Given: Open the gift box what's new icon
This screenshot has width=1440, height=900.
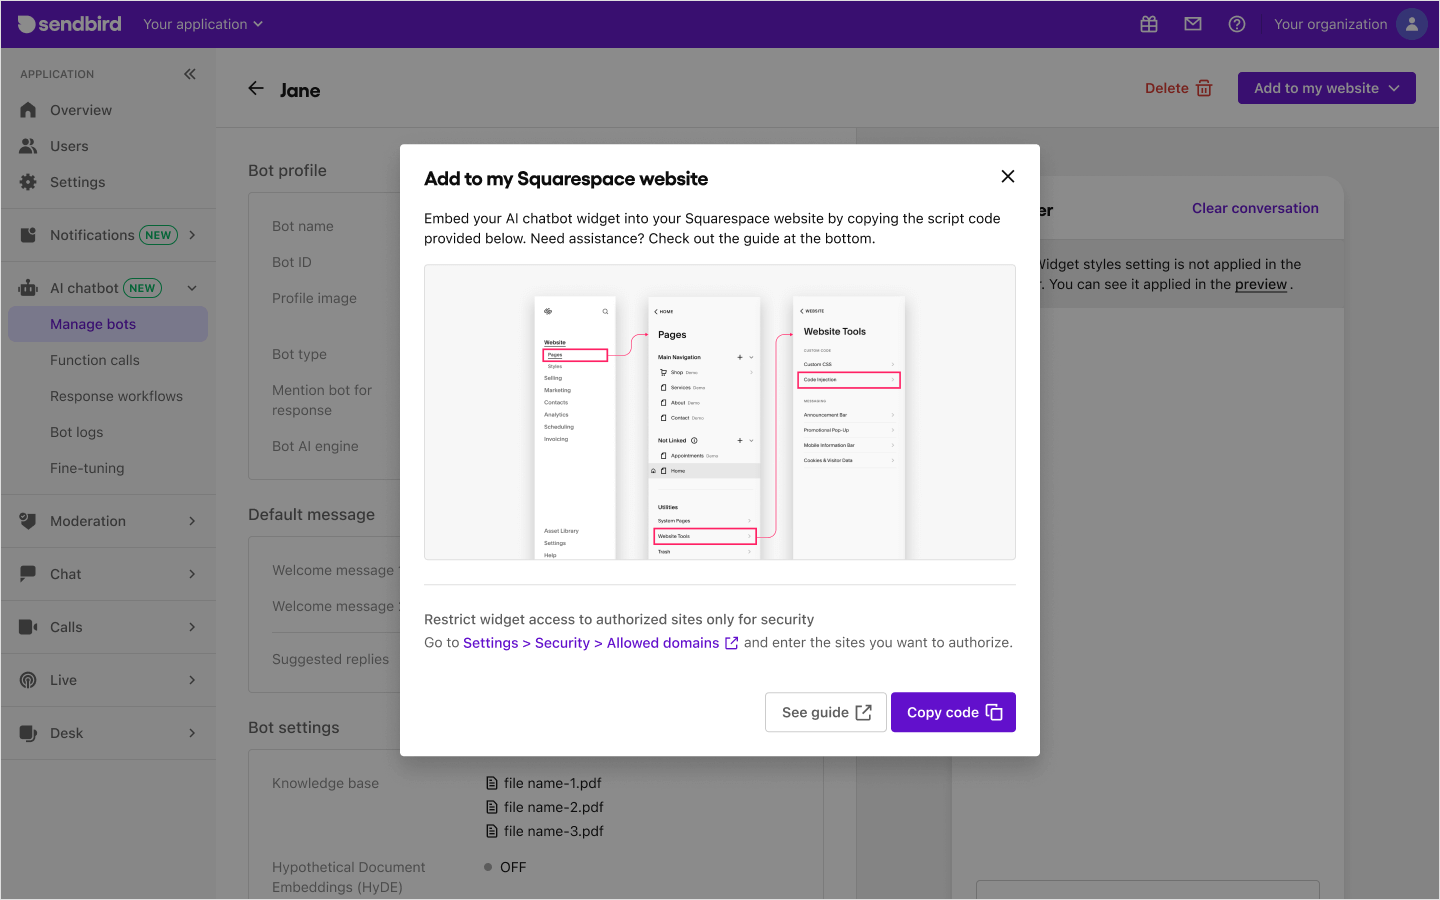Looking at the screenshot, I should click(1149, 24).
